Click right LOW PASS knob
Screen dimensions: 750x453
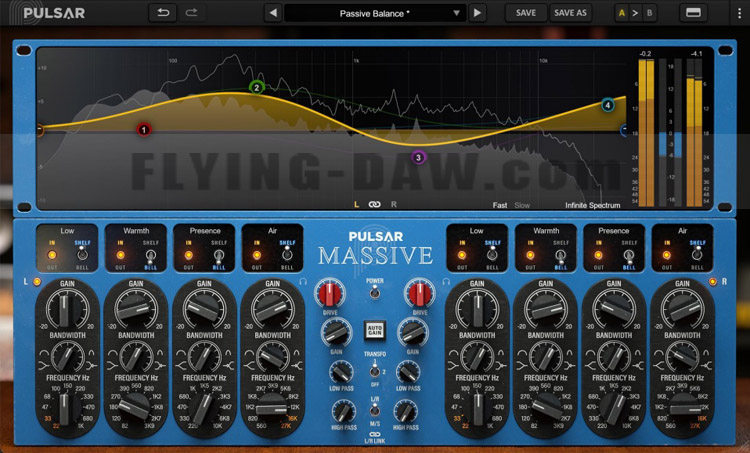coord(408,372)
